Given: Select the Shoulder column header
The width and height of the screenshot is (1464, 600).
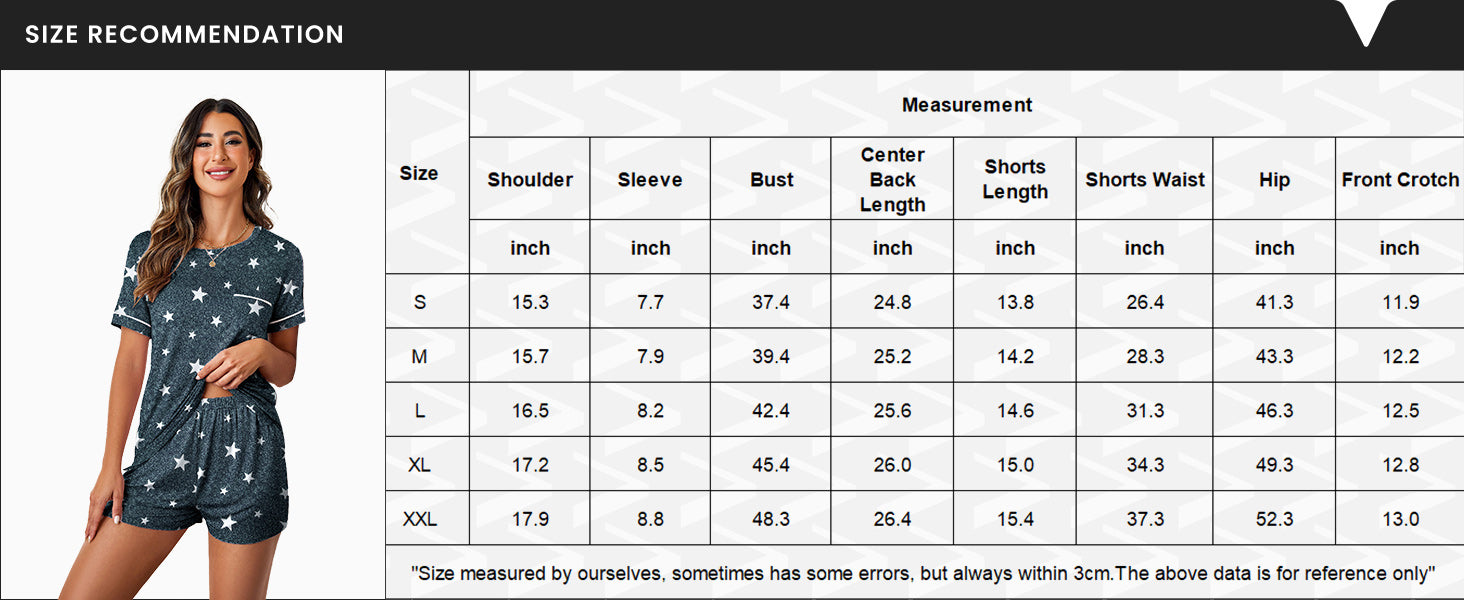Looking at the screenshot, I should [530, 180].
